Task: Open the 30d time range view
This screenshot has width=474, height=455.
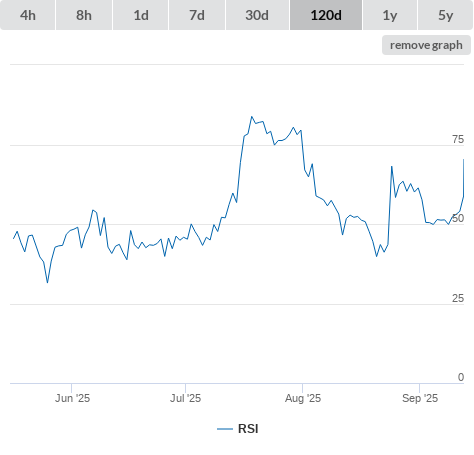Action: pos(257,15)
